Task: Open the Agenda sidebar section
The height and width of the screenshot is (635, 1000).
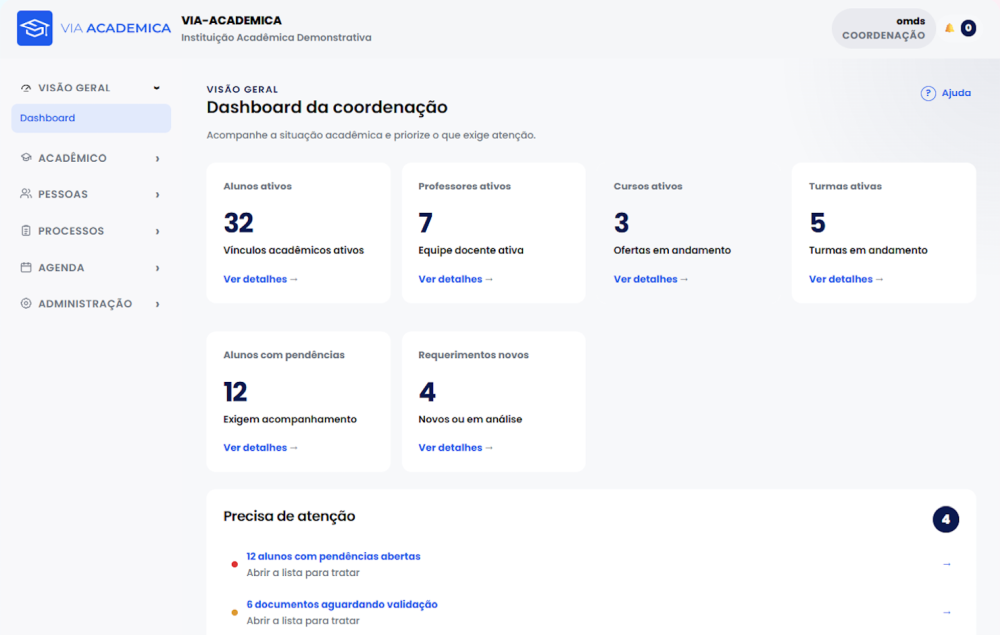Action: [x=91, y=268]
